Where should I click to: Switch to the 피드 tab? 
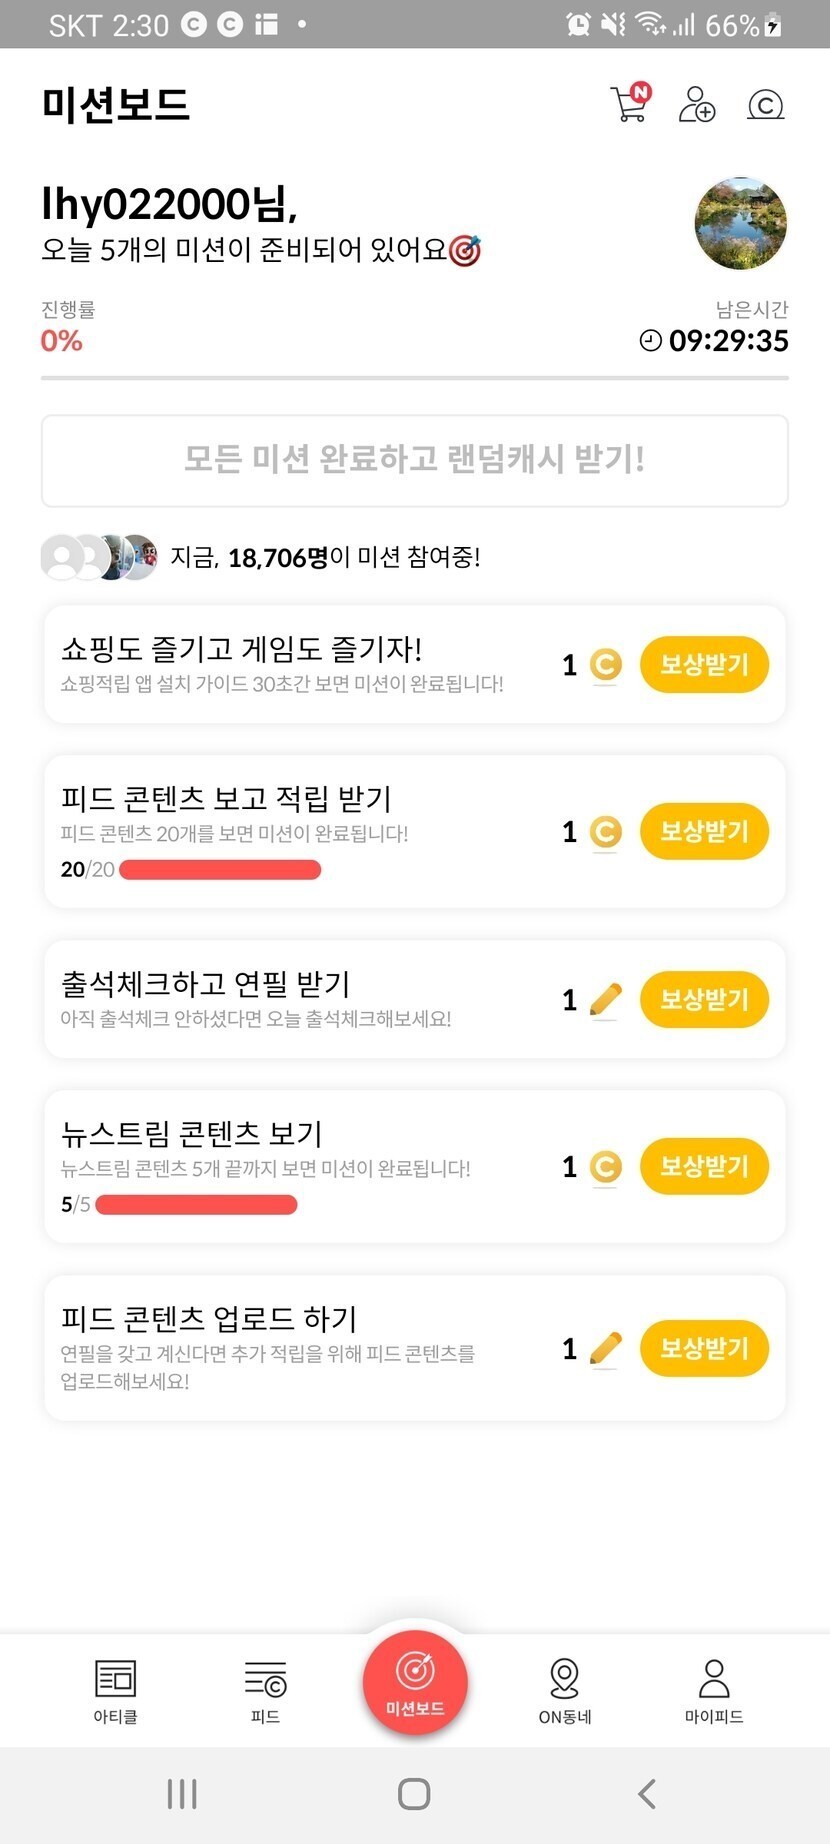pyautogui.click(x=265, y=1690)
